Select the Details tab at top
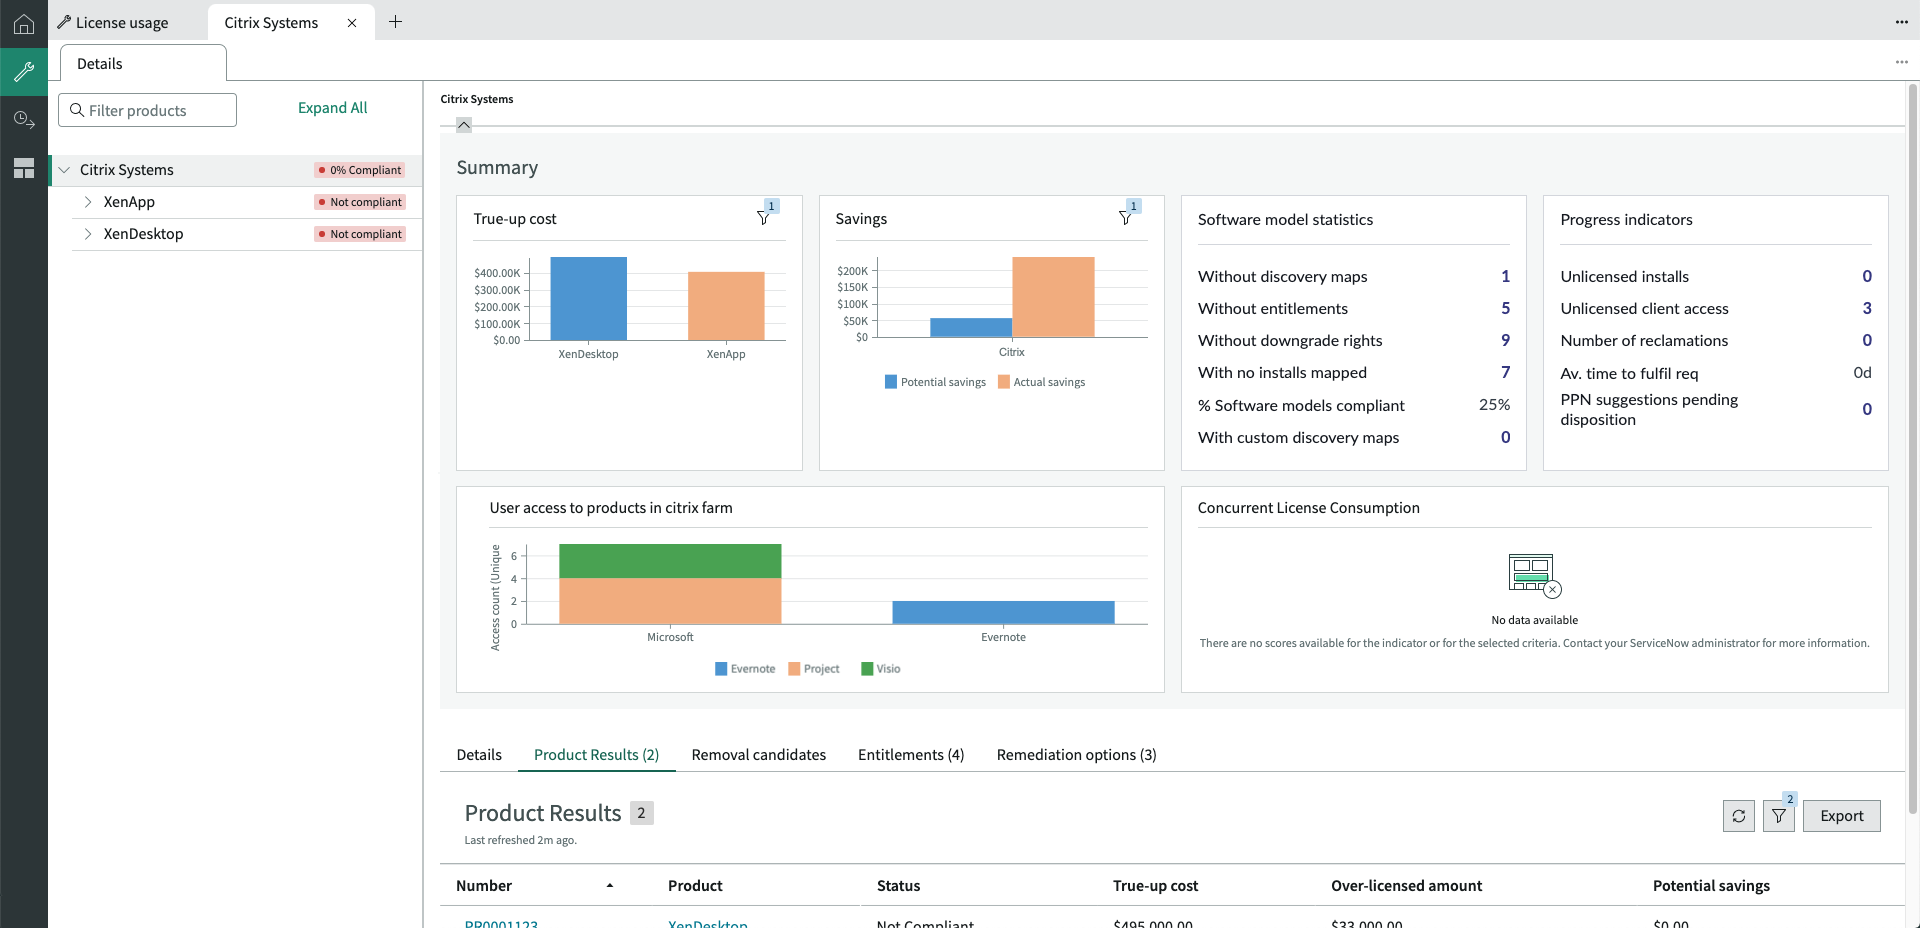 tap(143, 63)
